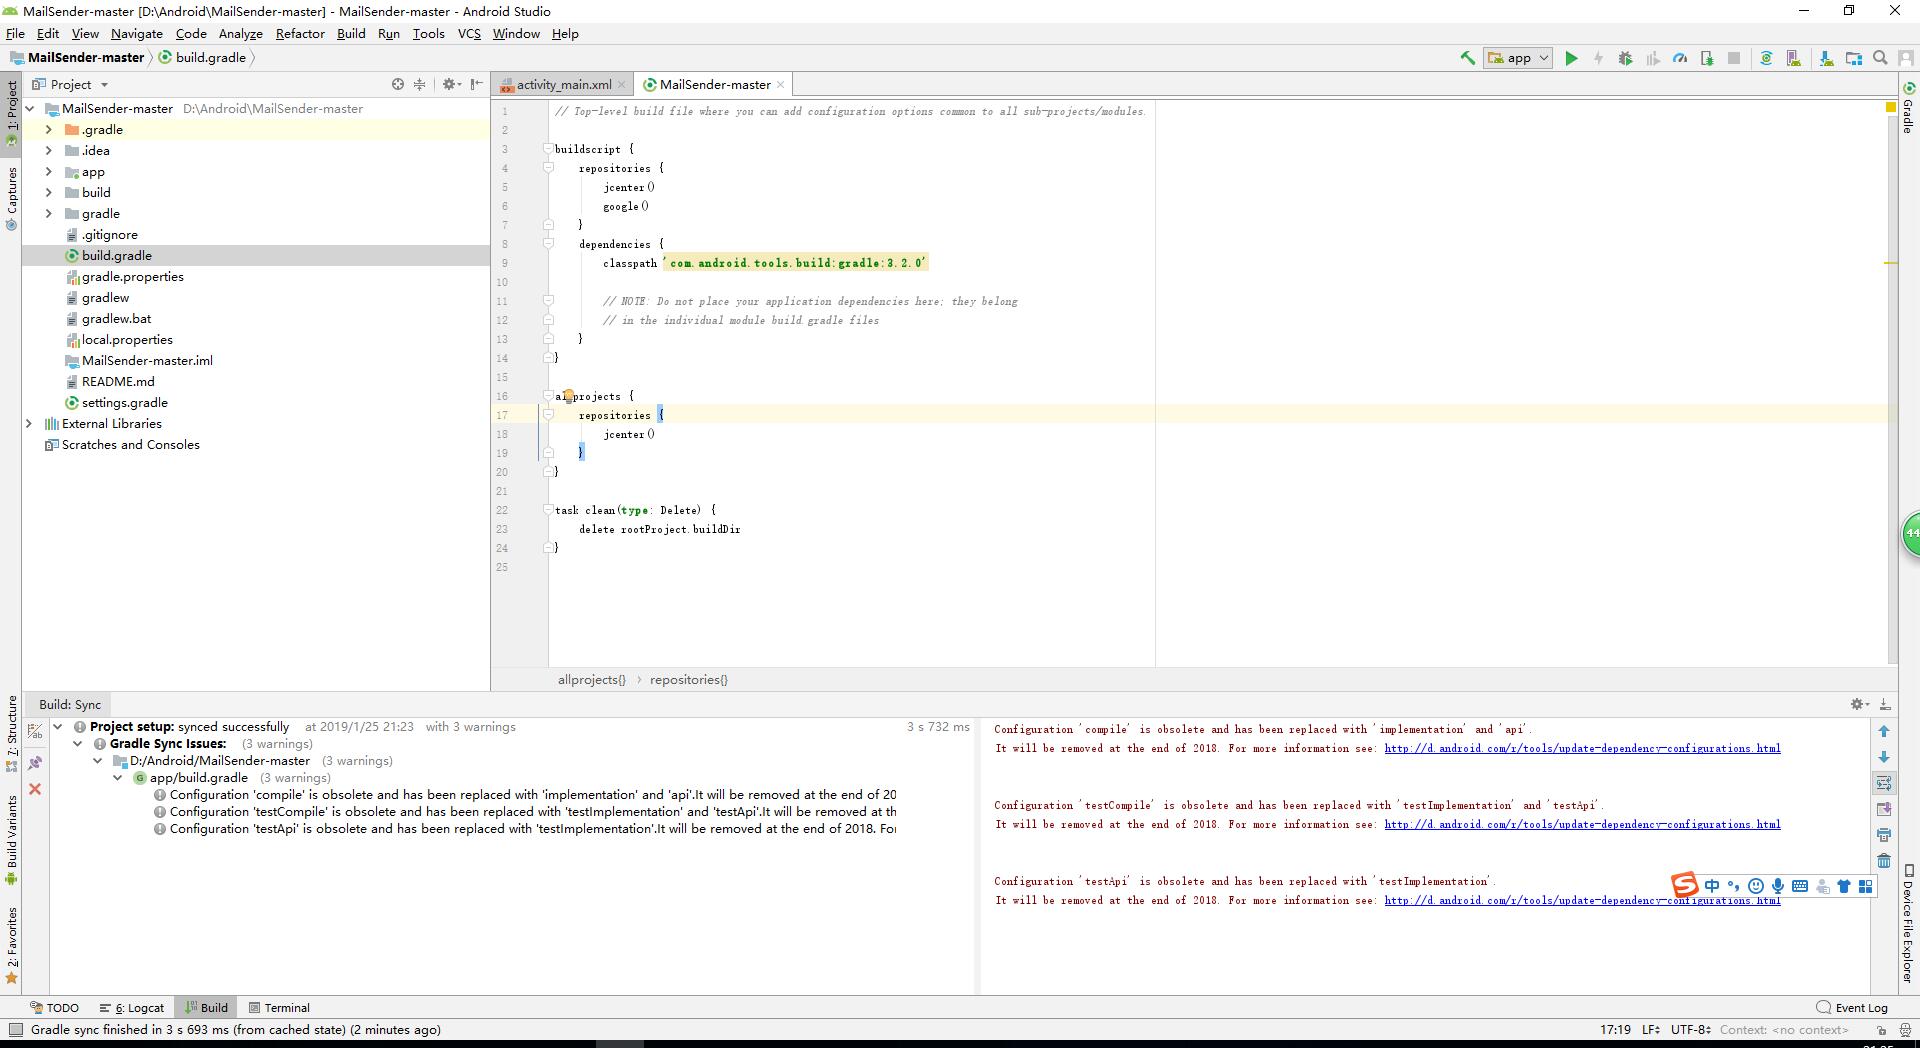Click the print icon in build output
This screenshot has width=1920, height=1048.
1884,835
